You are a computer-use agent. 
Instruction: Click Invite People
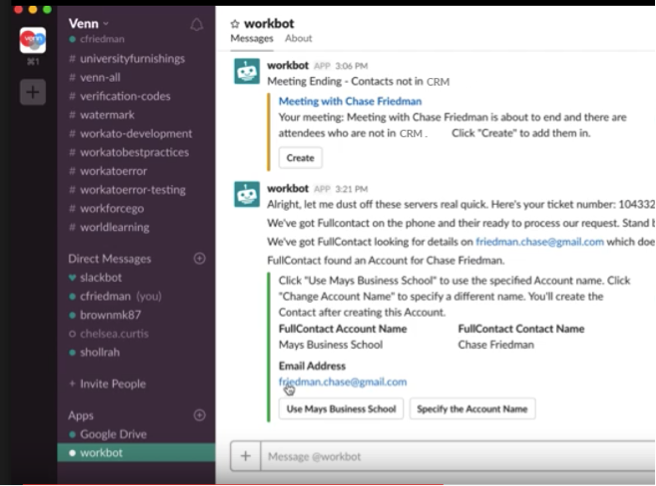tap(113, 384)
